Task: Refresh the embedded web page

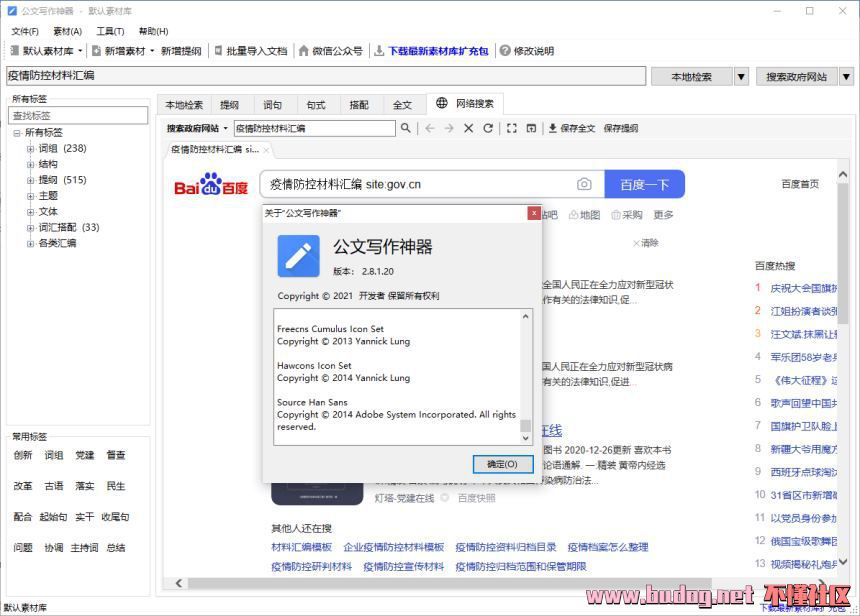Action: tap(488, 128)
